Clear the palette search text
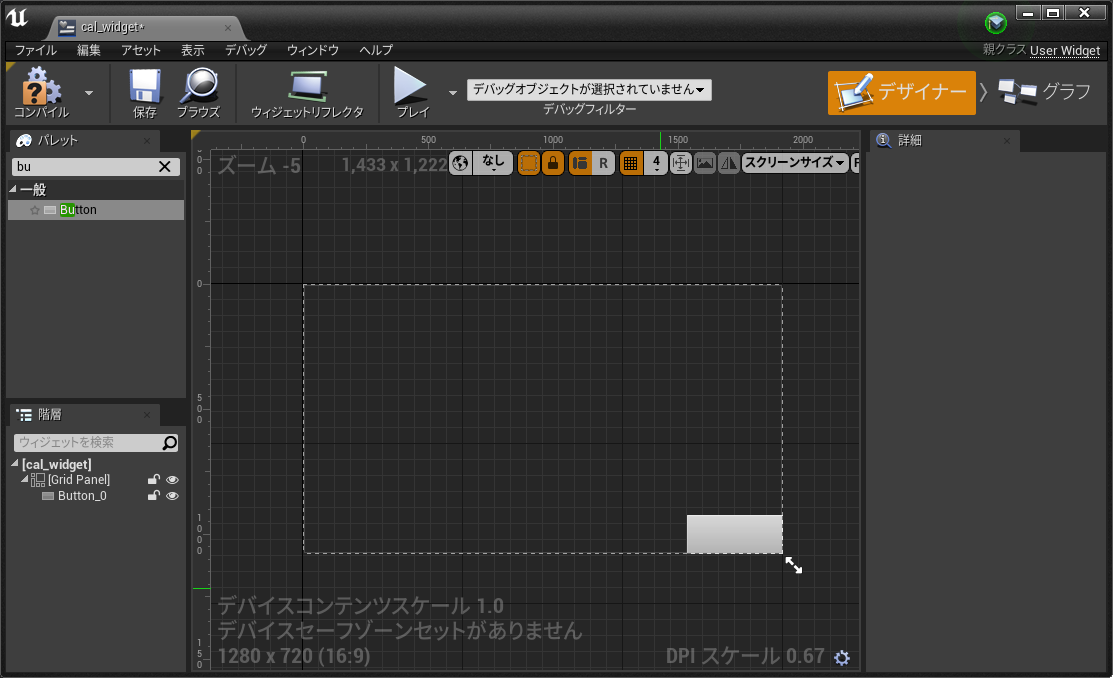This screenshot has height=678, width=1113. point(165,166)
